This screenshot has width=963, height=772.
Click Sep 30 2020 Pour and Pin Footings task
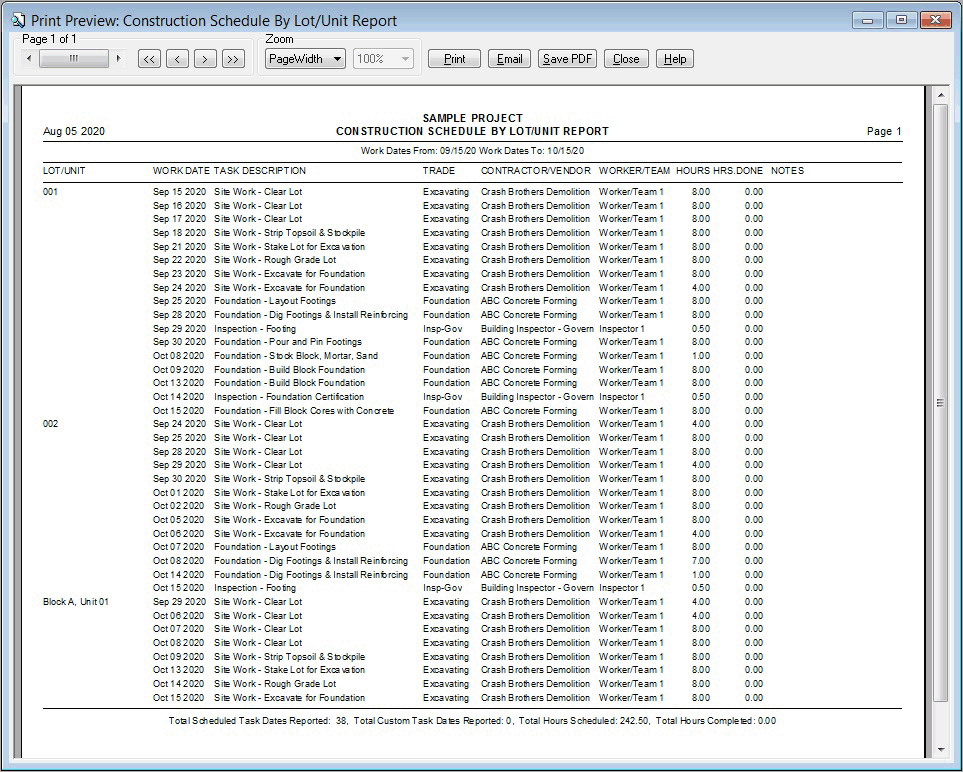pos(458,342)
